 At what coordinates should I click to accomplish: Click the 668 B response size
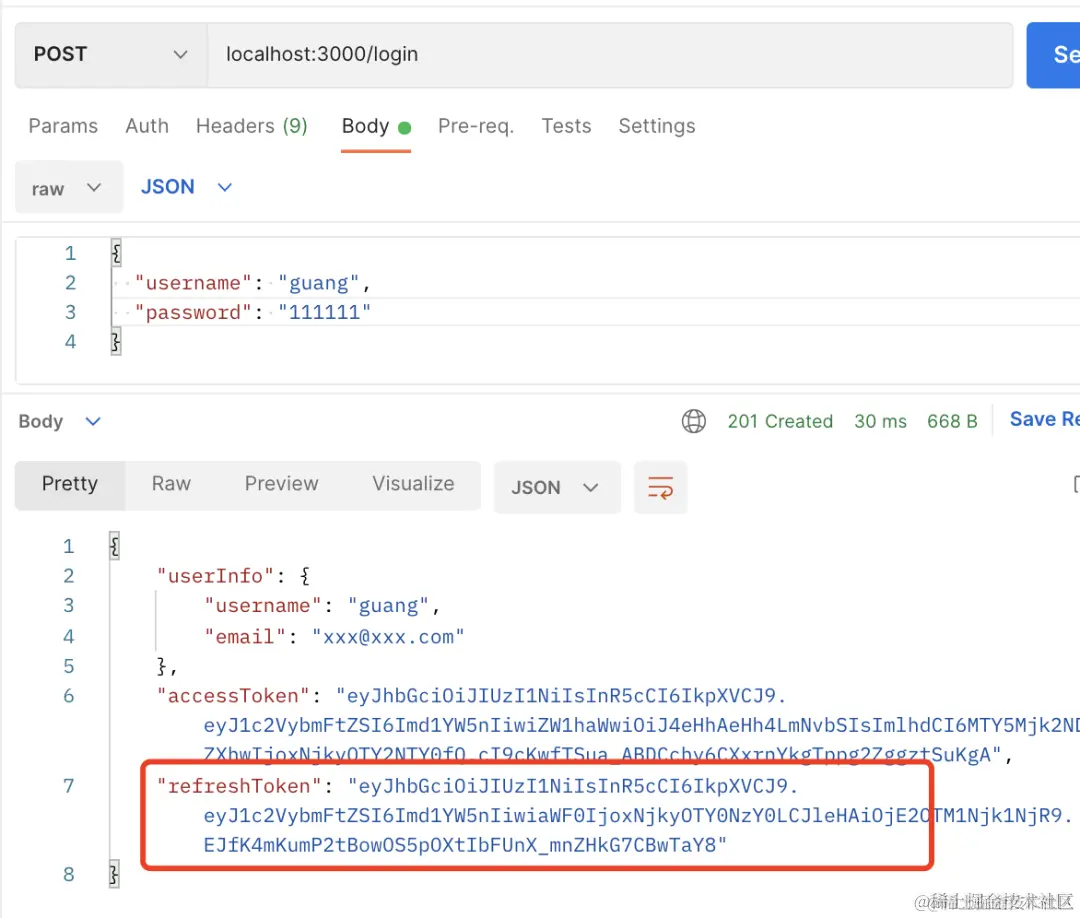952,421
